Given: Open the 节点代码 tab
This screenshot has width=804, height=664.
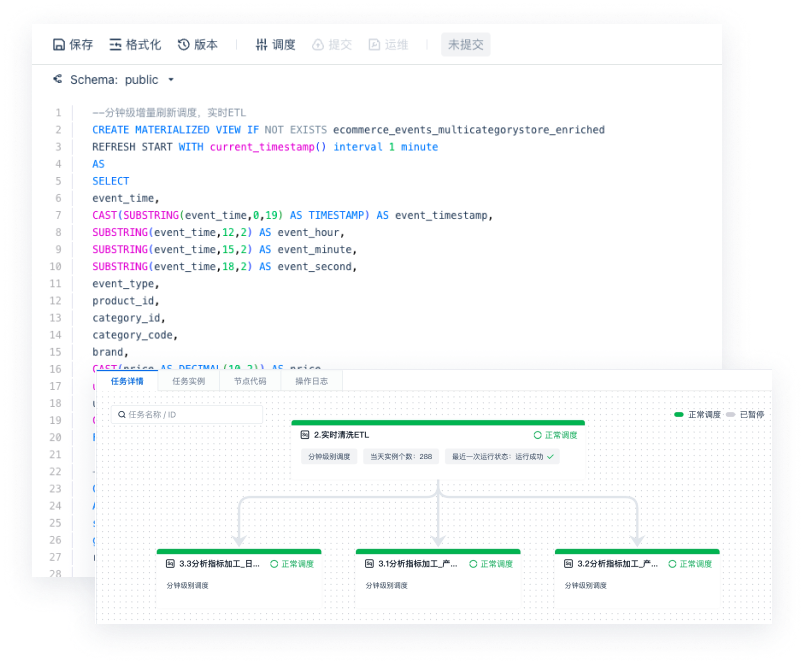Looking at the screenshot, I should (250, 381).
